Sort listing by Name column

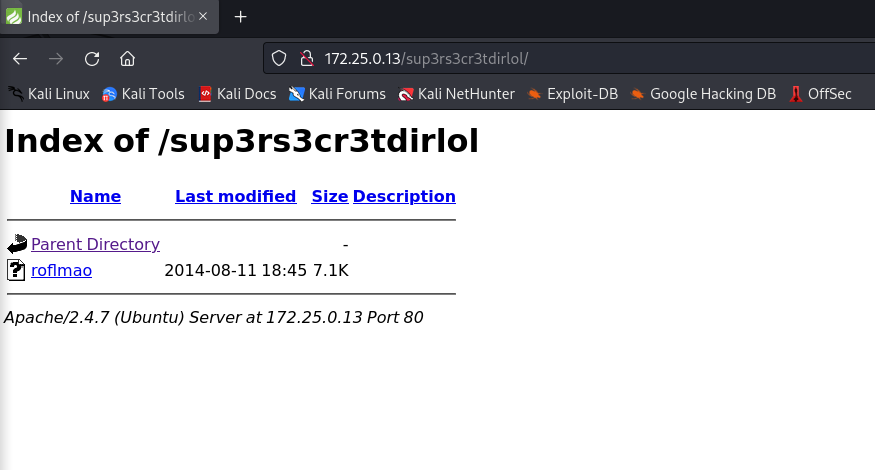pos(95,196)
